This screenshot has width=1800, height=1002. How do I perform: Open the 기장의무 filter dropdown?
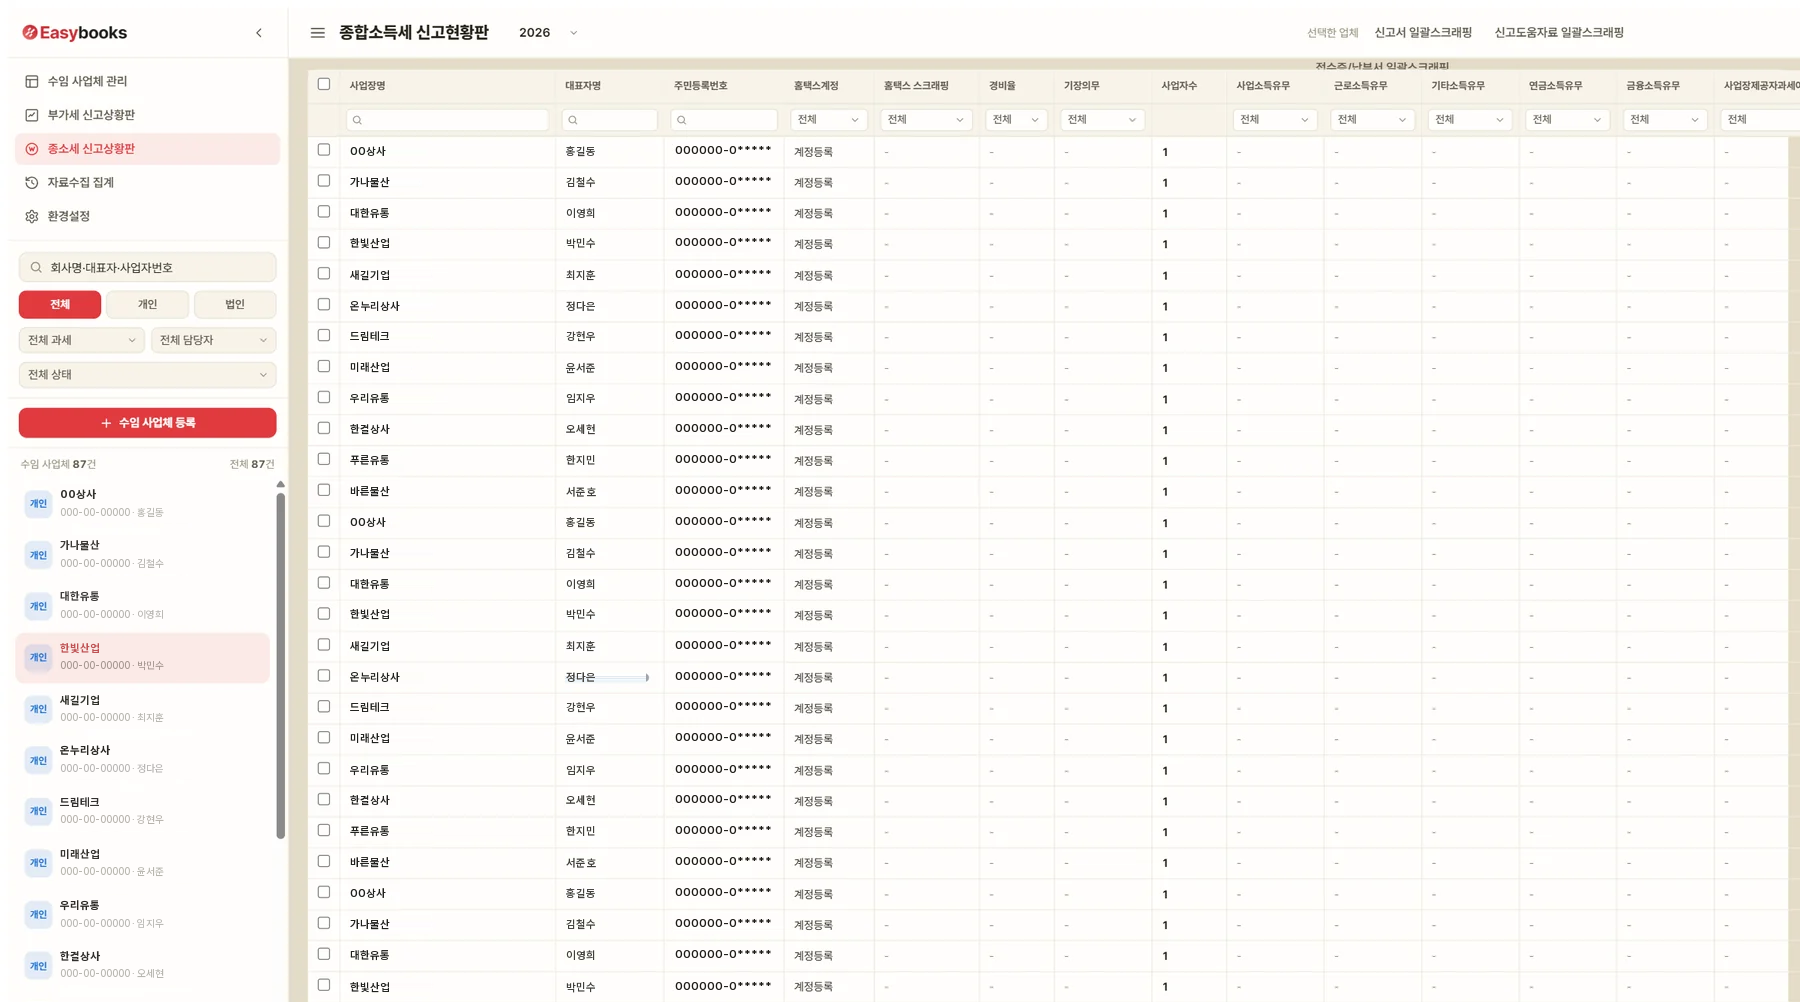click(1102, 120)
